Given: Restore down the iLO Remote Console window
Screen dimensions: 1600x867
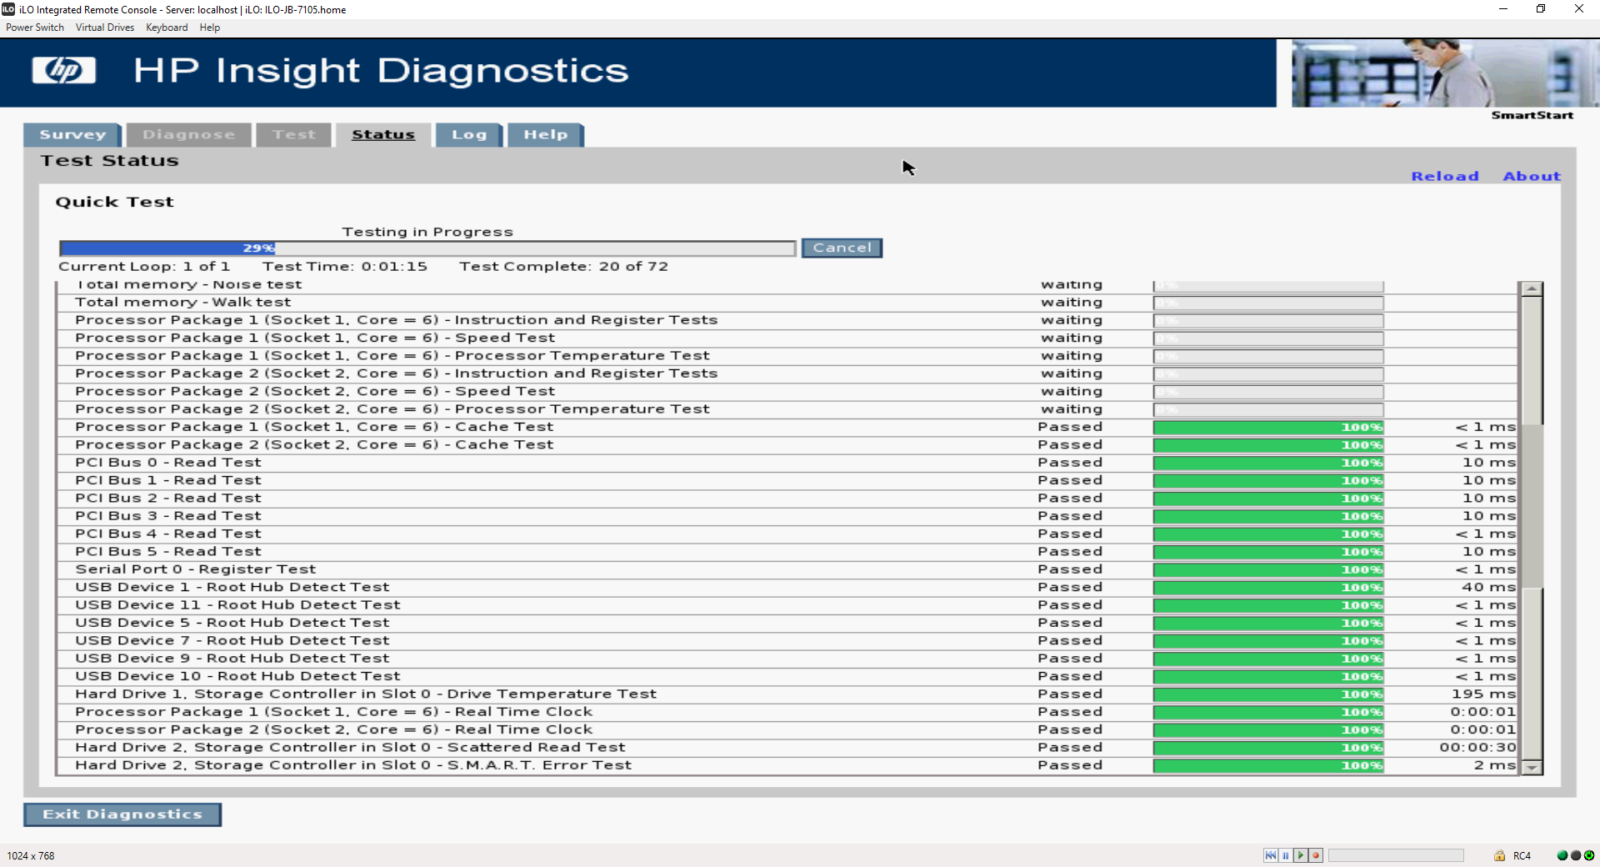Looking at the screenshot, I should (1541, 9).
